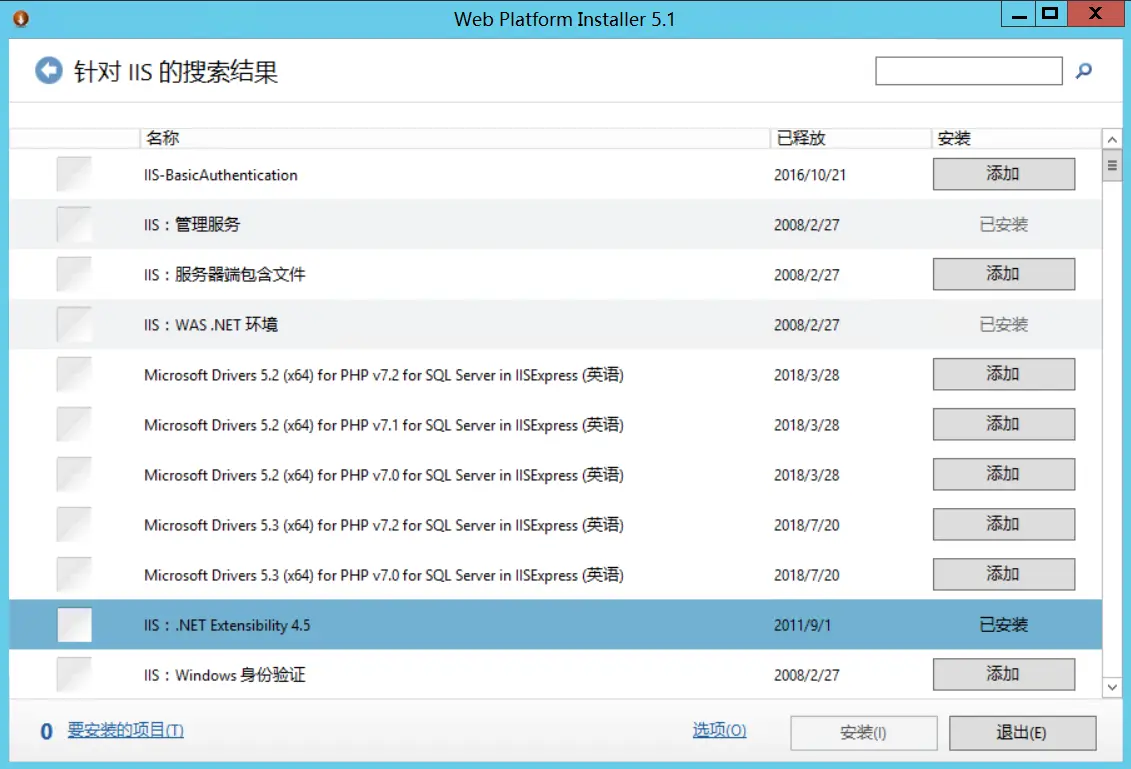Click the icon for IIS：WAS .NET 环境 row
1131x769 pixels.
[74, 325]
